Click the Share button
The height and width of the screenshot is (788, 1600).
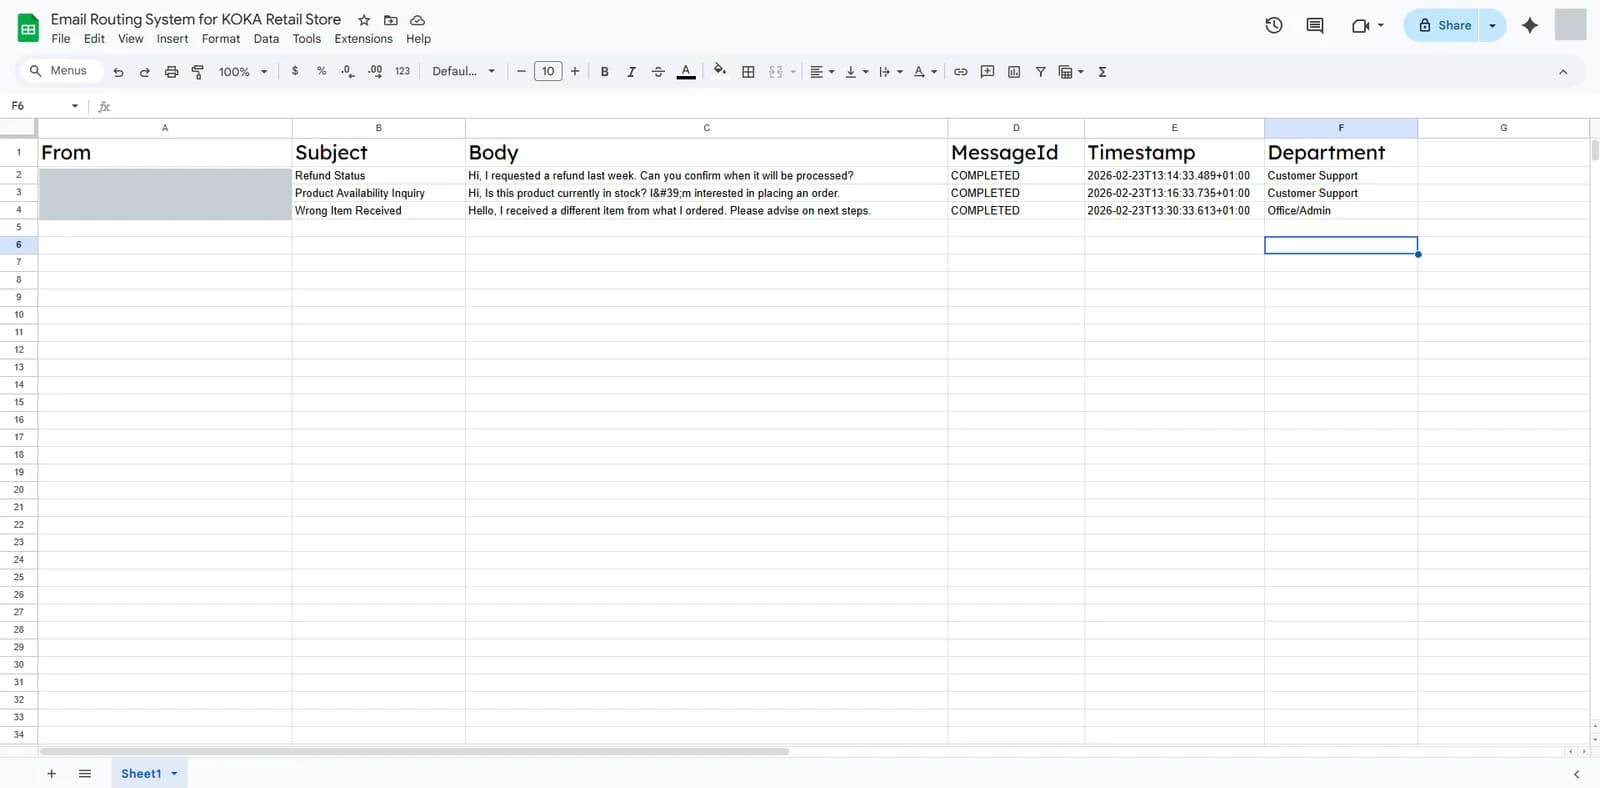[1442, 26]
